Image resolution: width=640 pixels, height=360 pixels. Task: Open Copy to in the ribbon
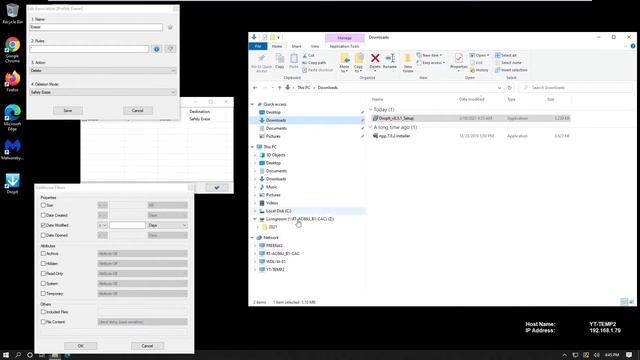coord(358,62)
